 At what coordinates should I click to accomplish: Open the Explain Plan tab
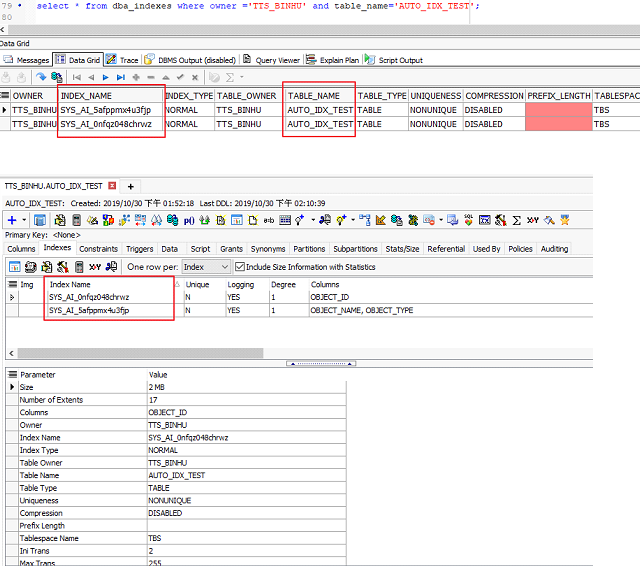(333, 60)
